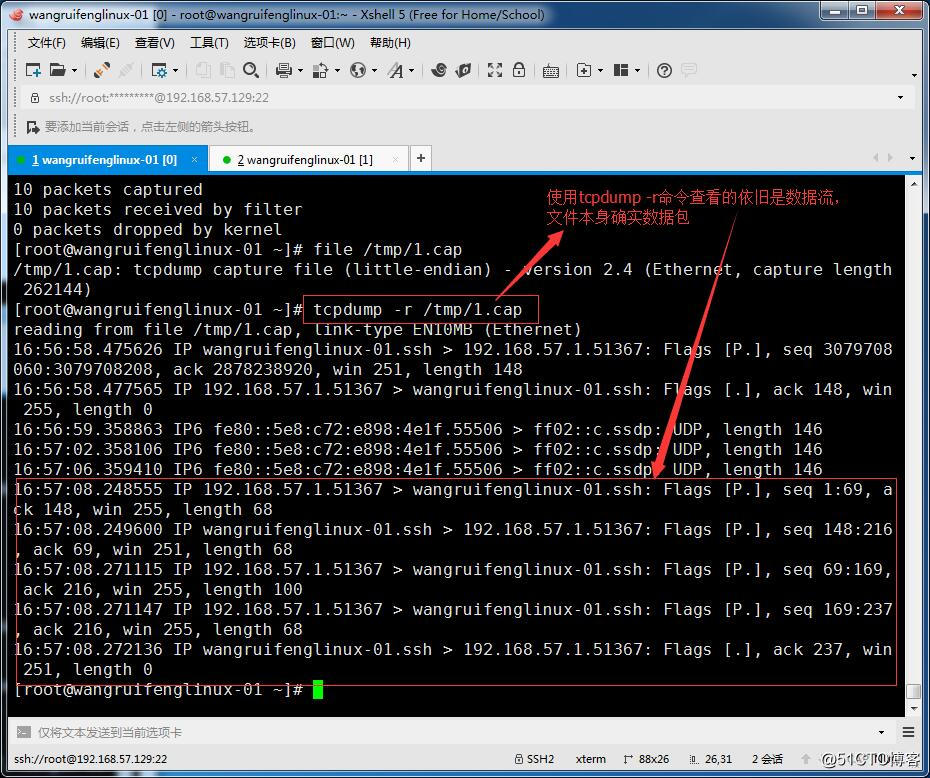The image size is (930, 778).
Task: Open compose bar target dropdown arrow
Action: [x=881, y=732]
